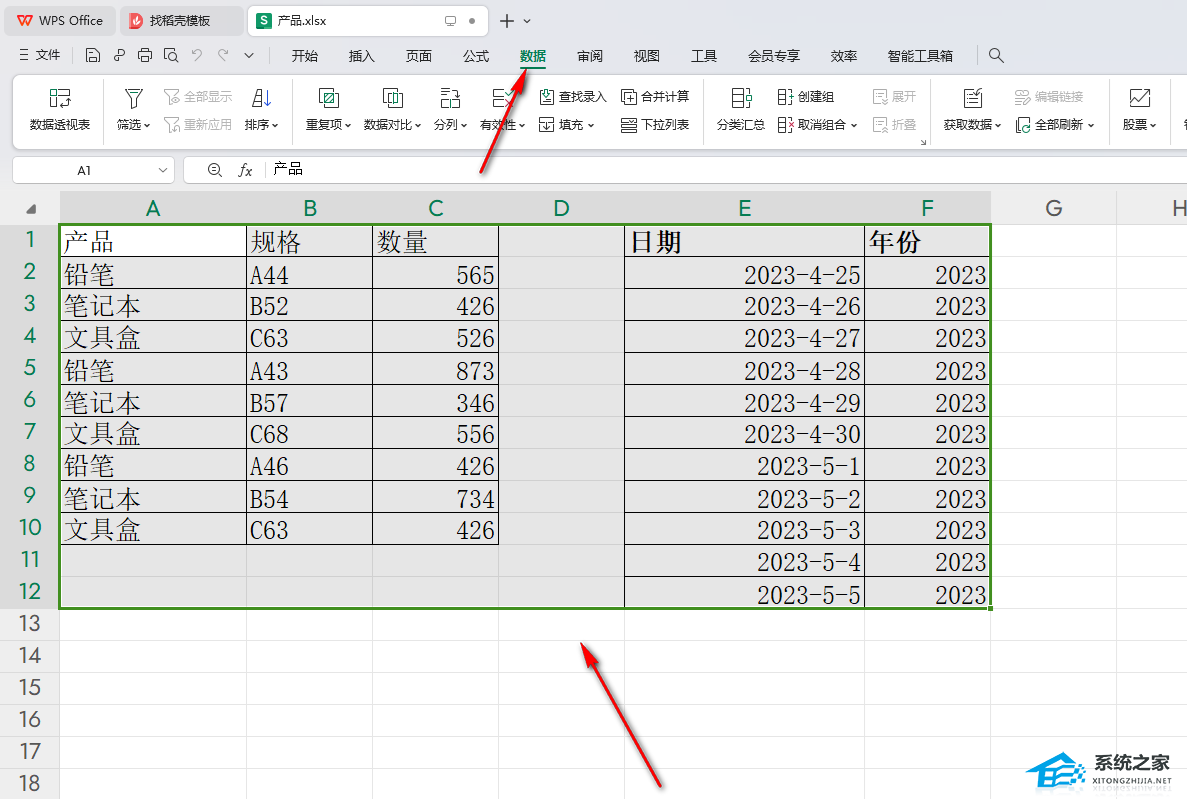Switch to the 开始 tab
Viewport: 1187px width, 799px height.
point(305,56)
